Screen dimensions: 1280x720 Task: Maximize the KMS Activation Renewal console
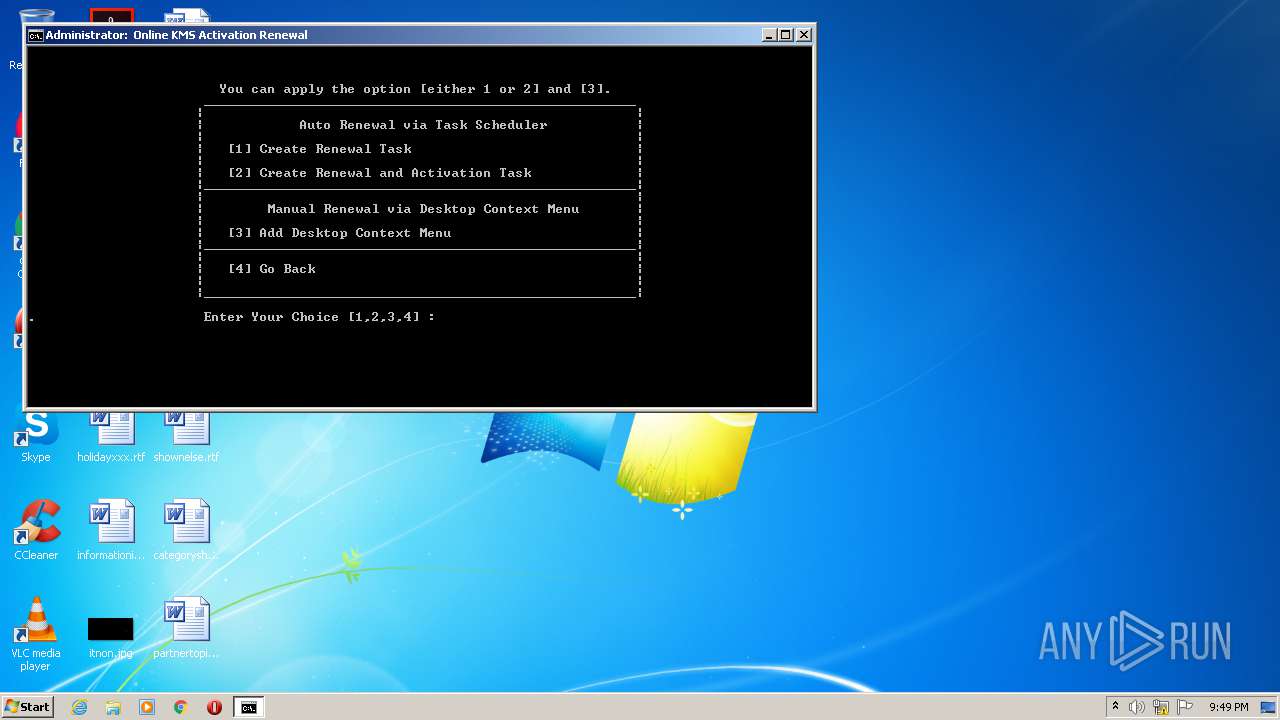pos(786,35)
